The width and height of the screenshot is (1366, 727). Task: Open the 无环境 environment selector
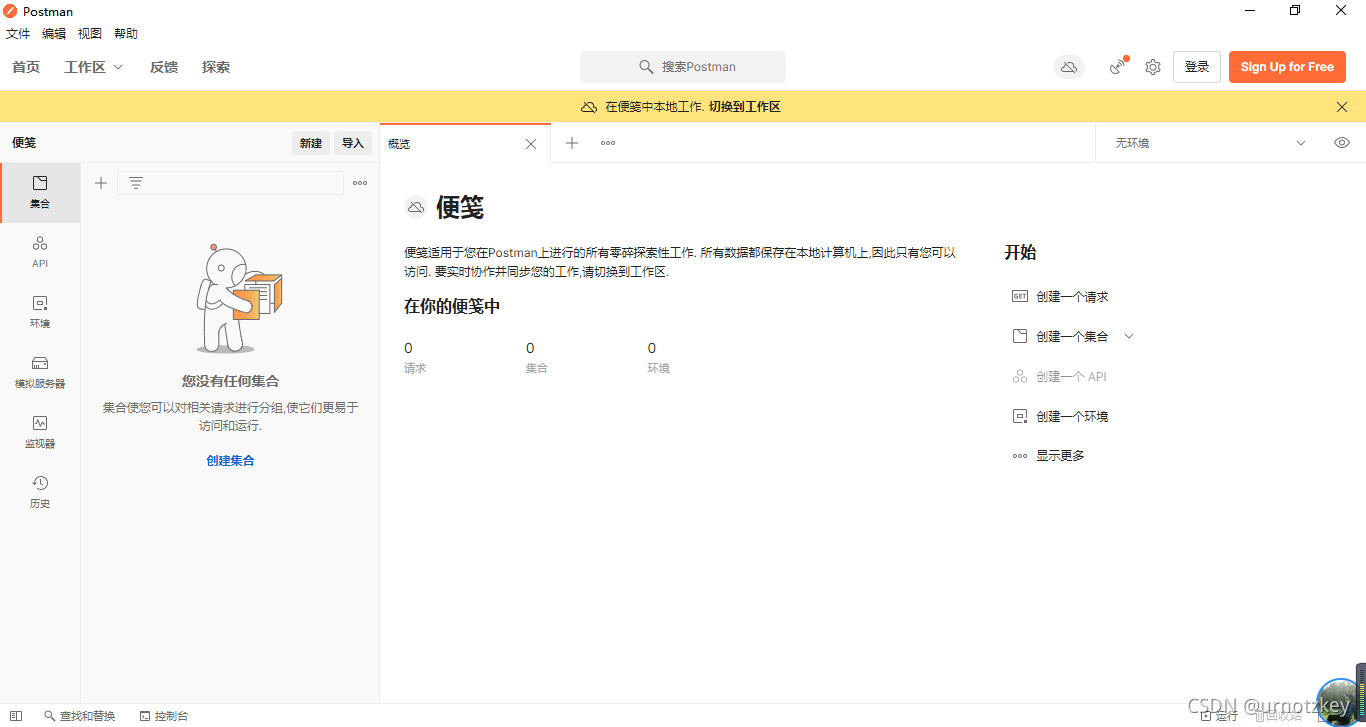[x=1211, y=143]
